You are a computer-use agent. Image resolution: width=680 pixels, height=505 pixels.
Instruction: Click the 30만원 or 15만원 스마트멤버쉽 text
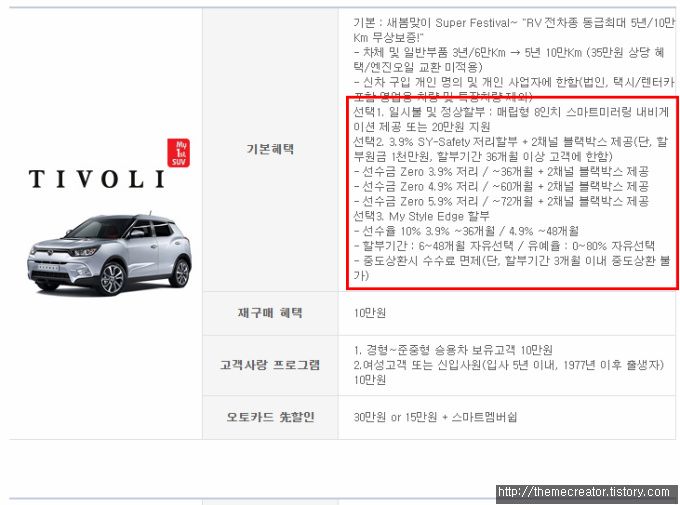tap(435, 417)
